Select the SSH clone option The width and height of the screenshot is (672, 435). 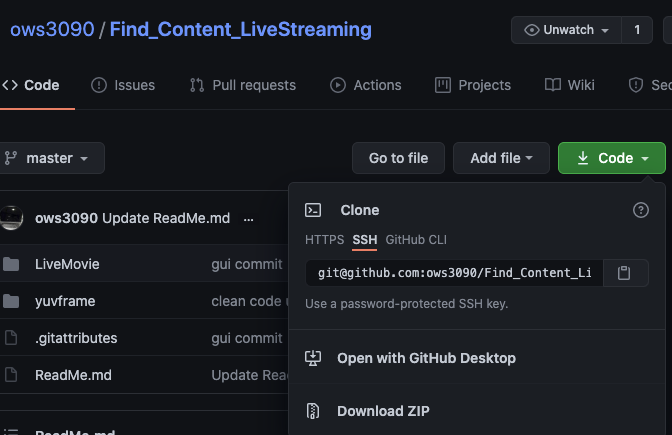coord(365,240)
